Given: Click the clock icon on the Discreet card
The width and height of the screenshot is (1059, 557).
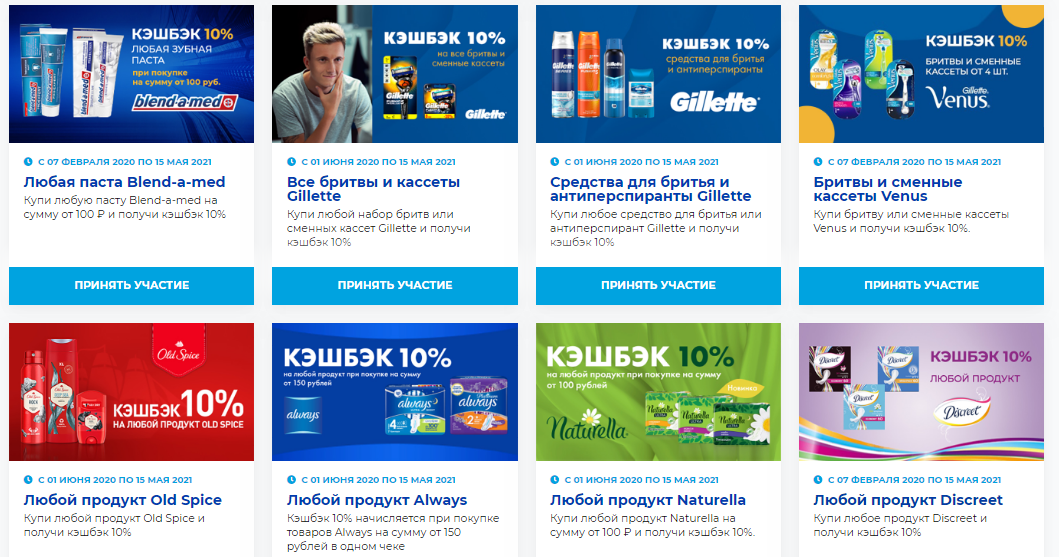Looking at the screenshot, I should tap(818, 480).
